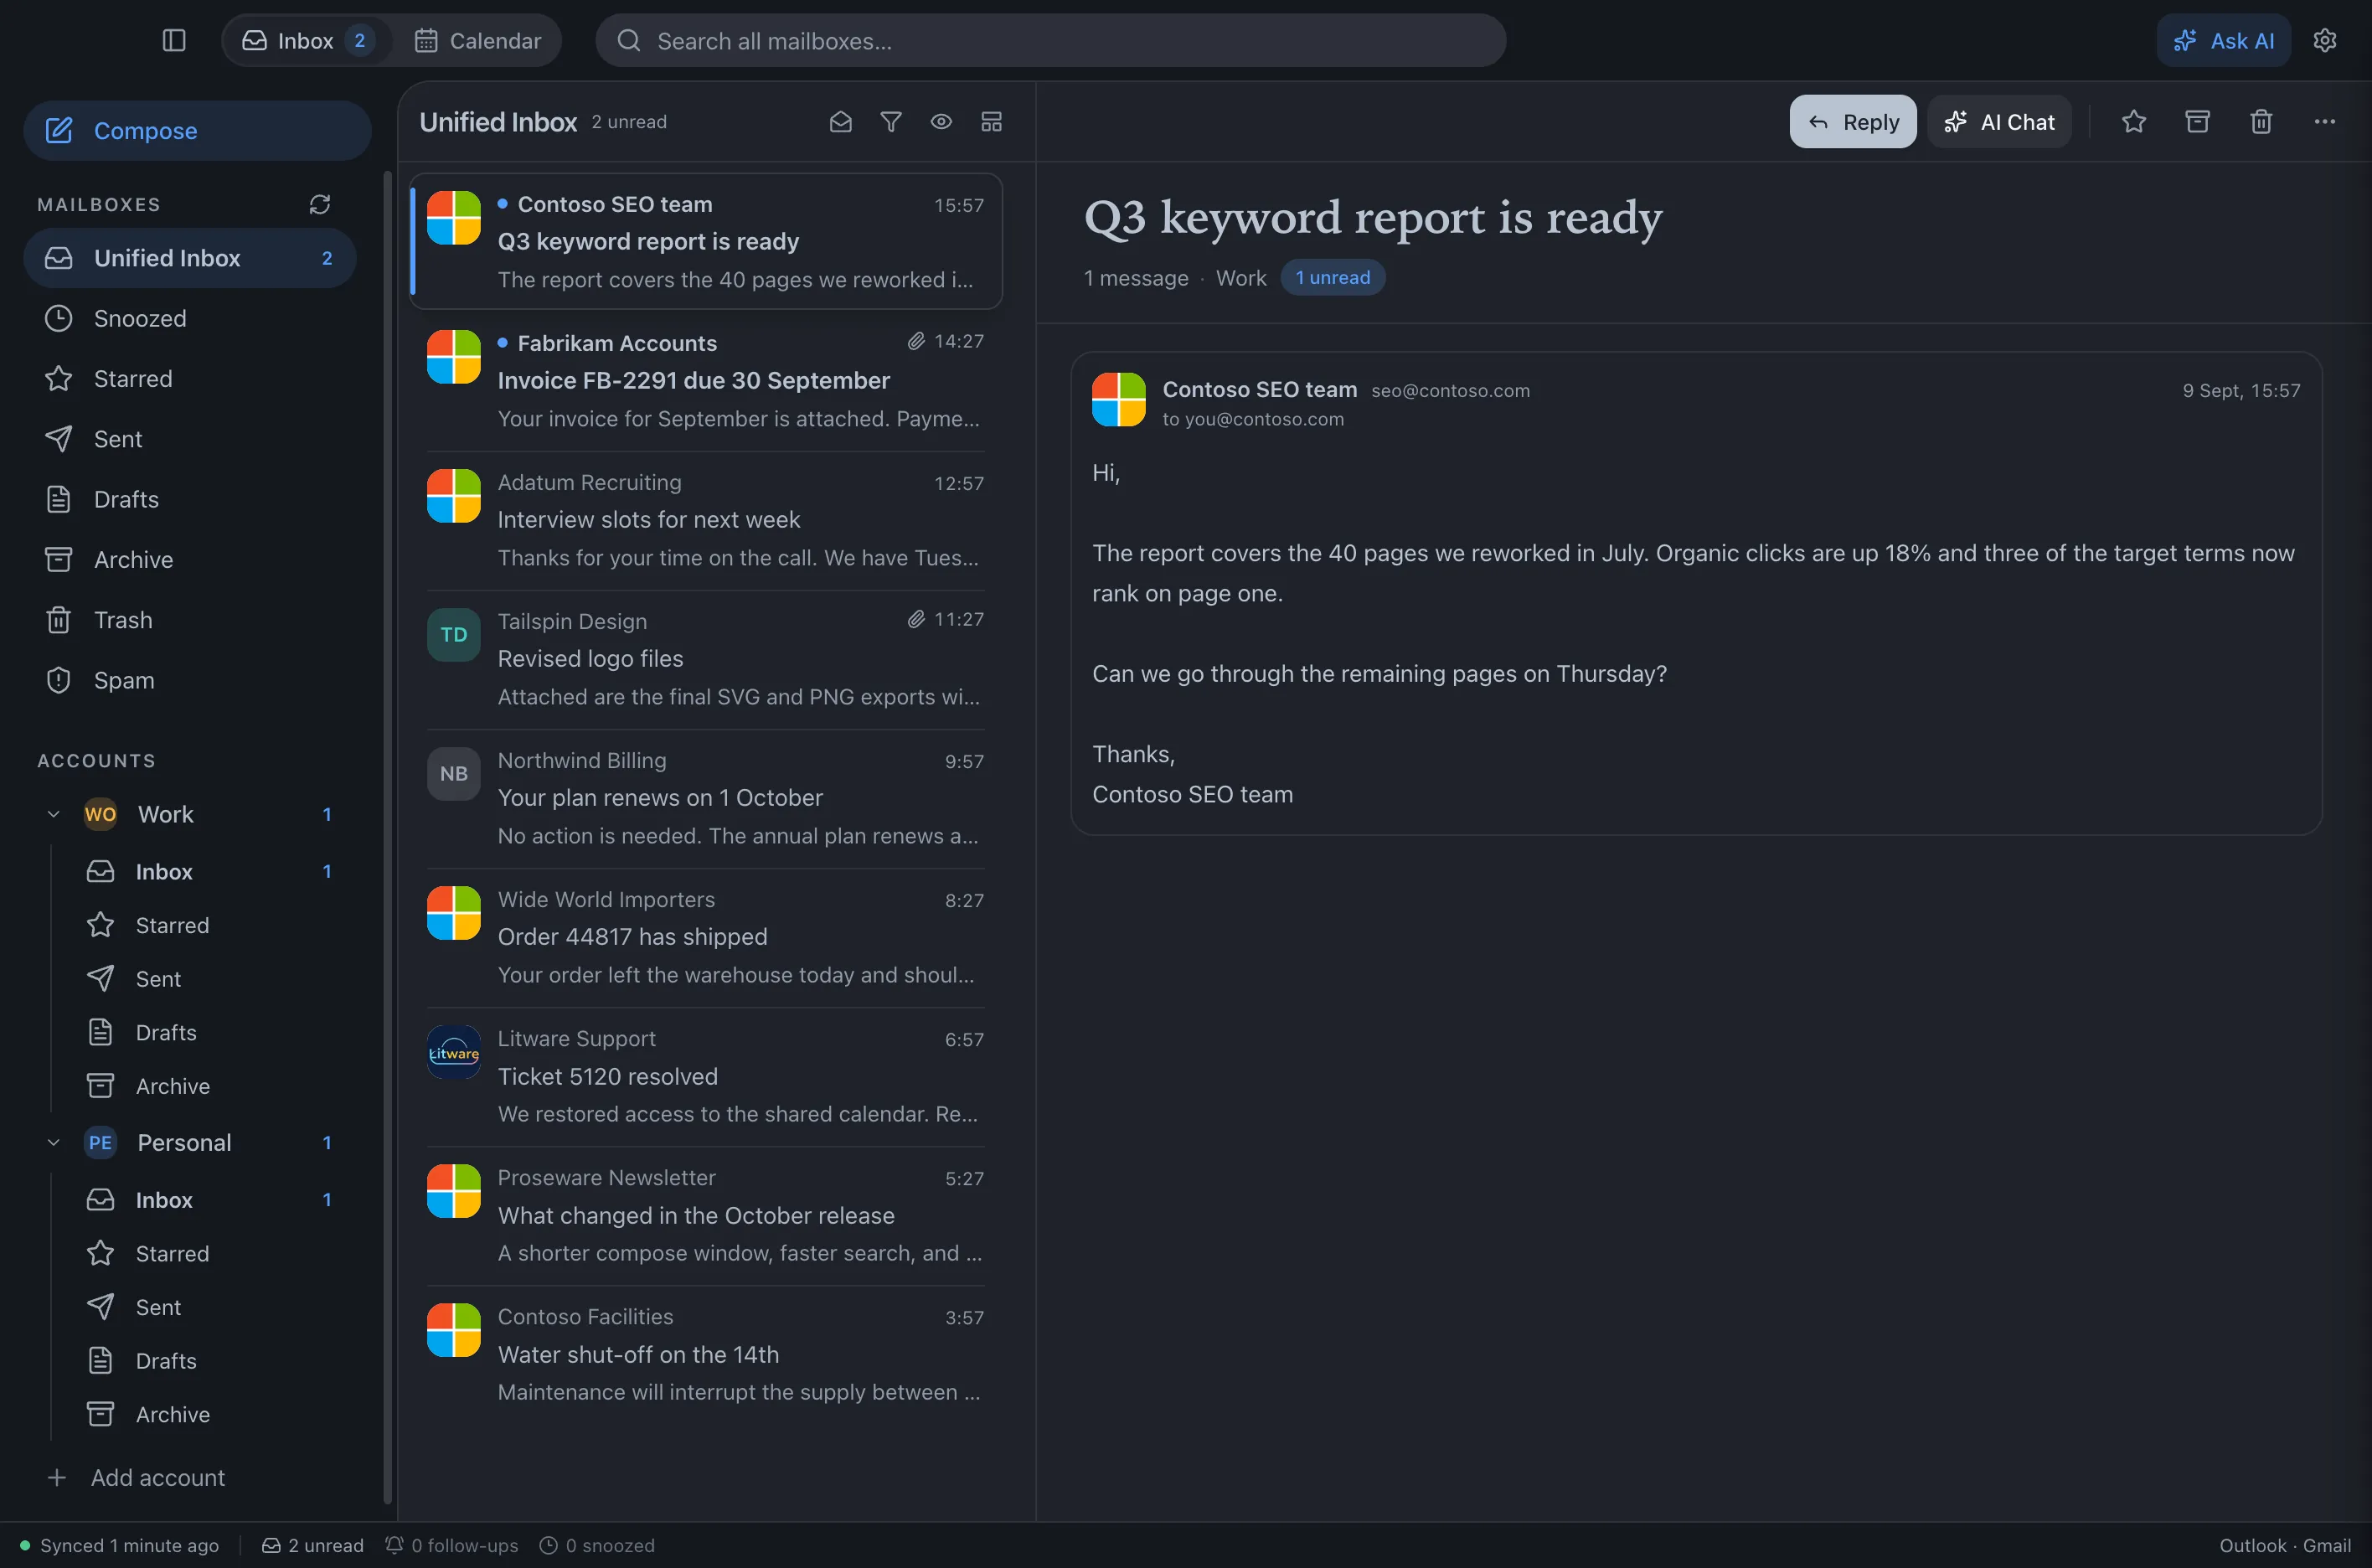
Task: Switch to the Inbox tab
Action: 307,40
